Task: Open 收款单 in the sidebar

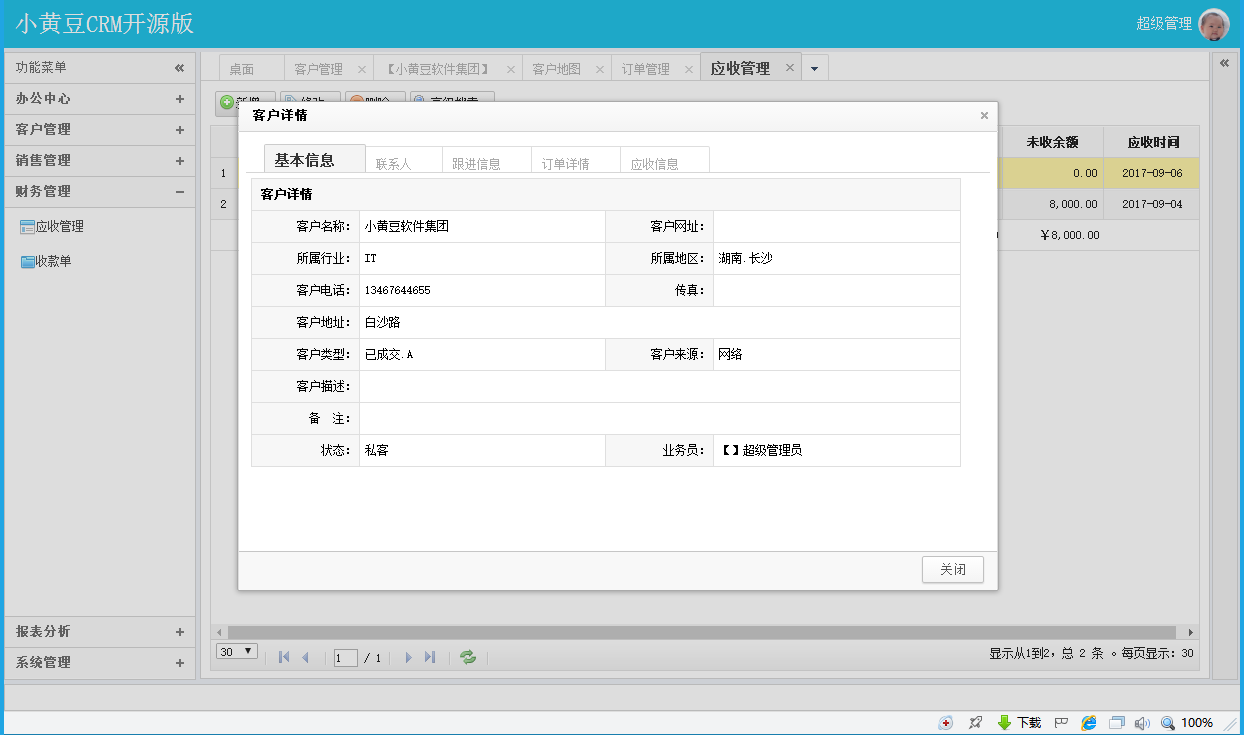Action: coord(54,262)
